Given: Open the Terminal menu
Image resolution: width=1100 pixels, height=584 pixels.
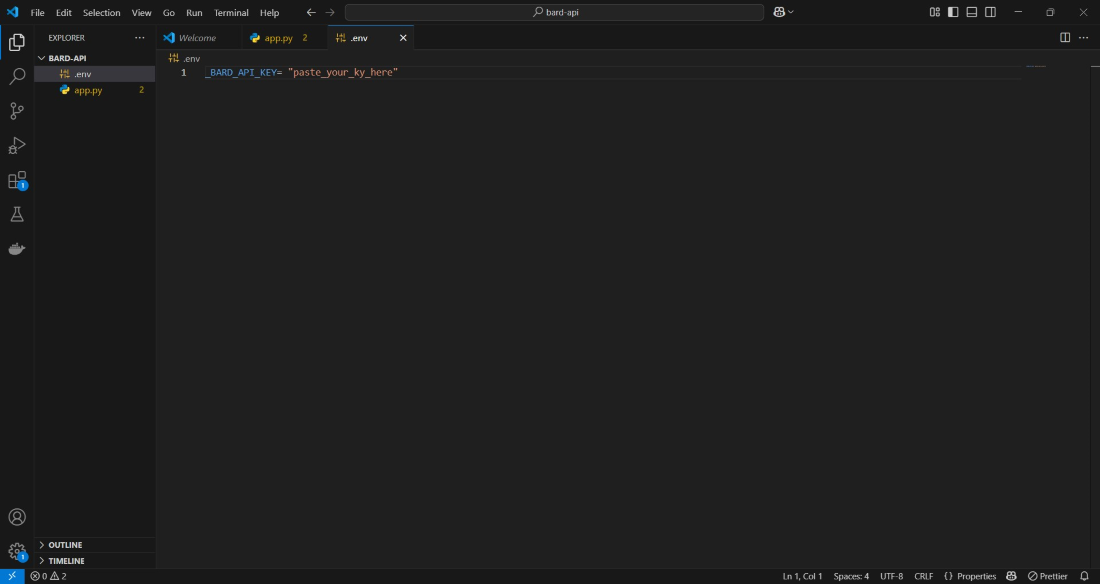Looking at the screenshot, I should click(x=232, y=13).
